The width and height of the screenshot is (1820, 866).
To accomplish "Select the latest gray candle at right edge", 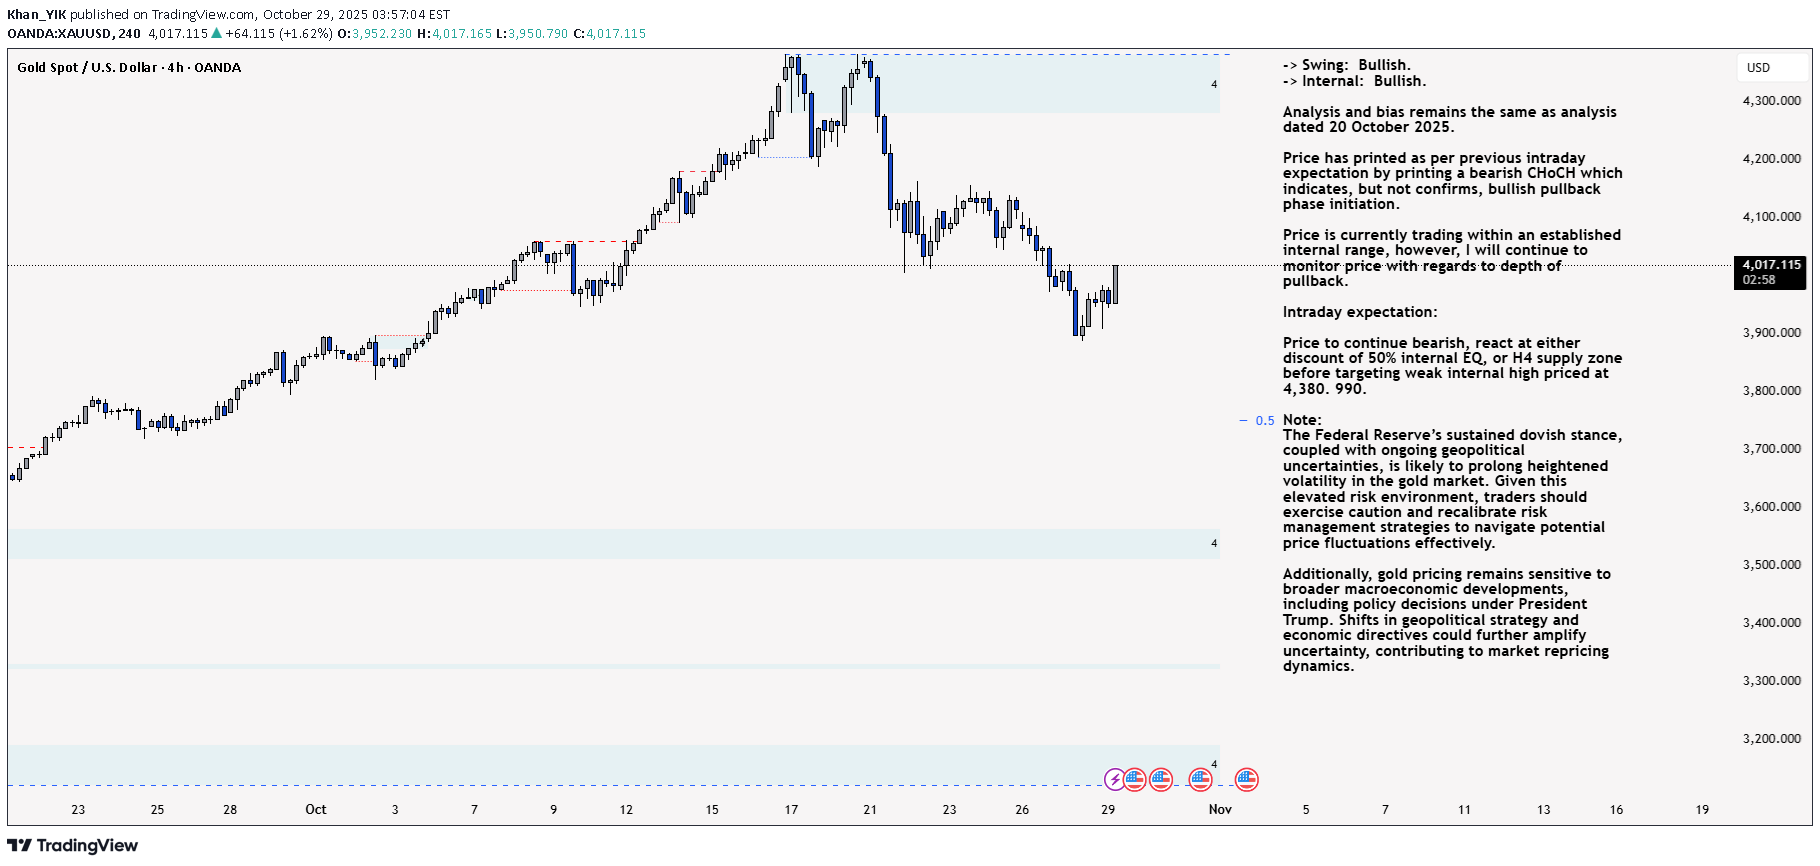I will pyautogui.click(x=1115, y=285).
